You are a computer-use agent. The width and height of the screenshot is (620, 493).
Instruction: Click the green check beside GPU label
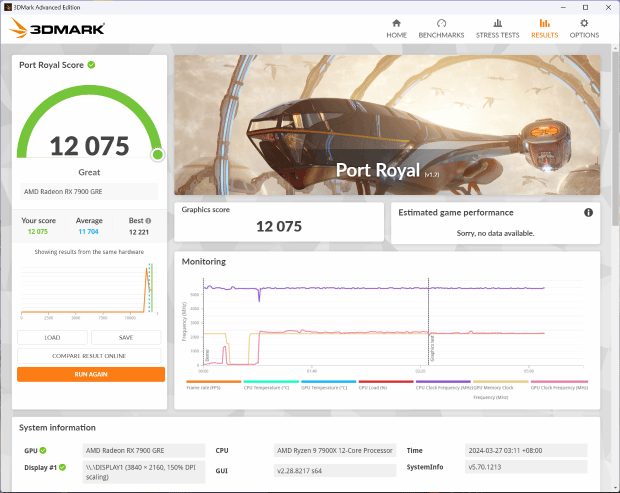coord(43,450)
